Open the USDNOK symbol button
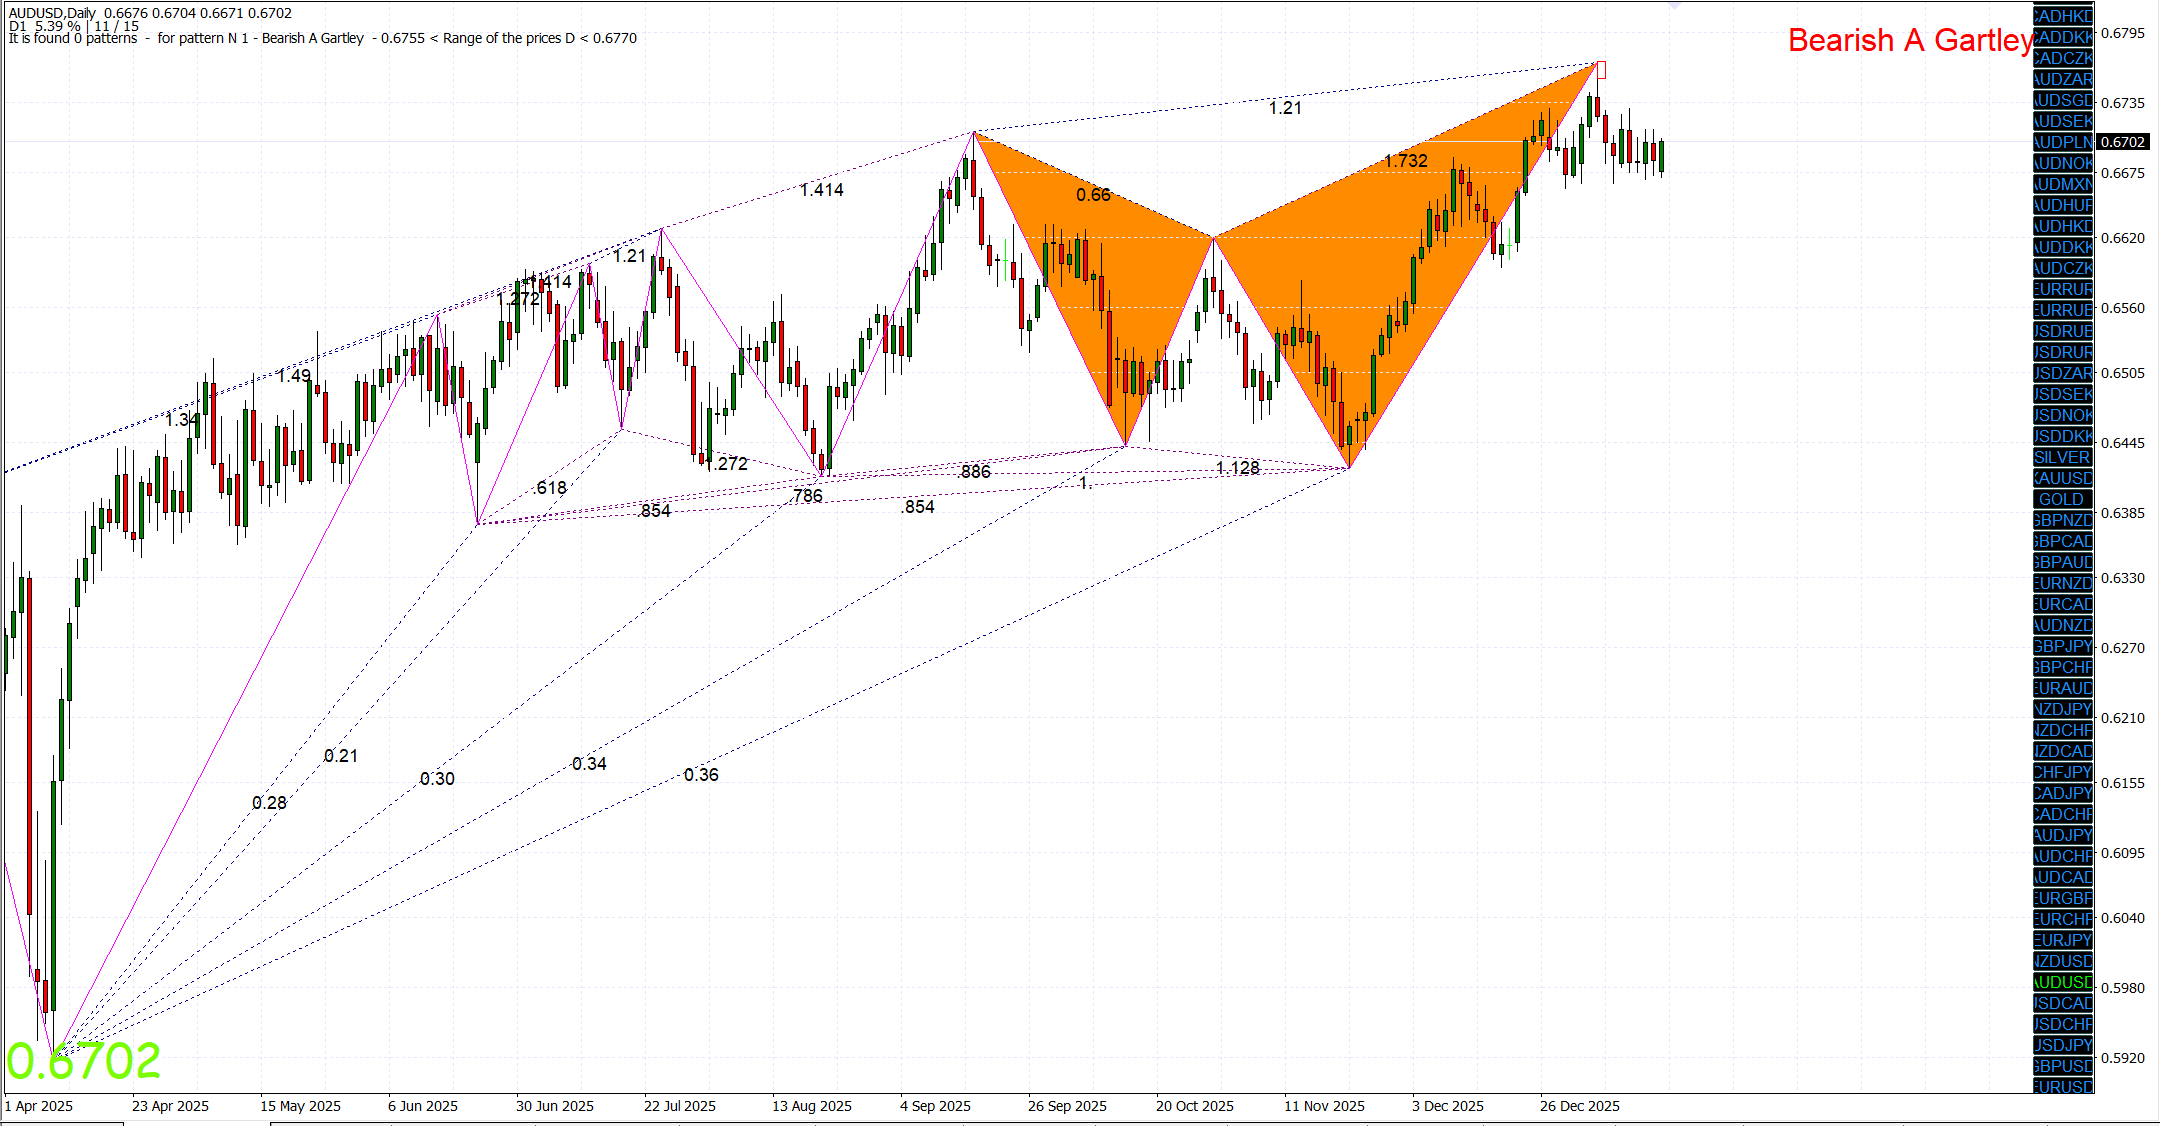This screenshot has height=1126, width=2160. point(2063,415)
